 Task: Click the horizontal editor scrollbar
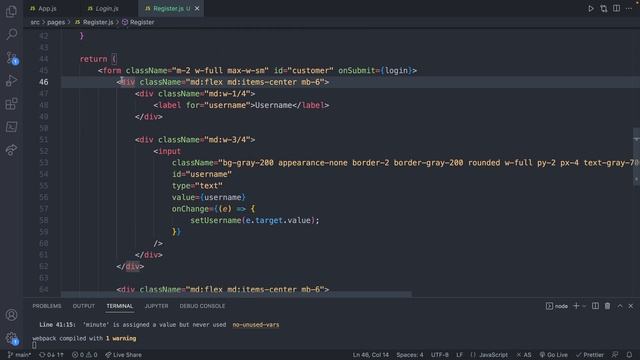click(x=236, y=294)
